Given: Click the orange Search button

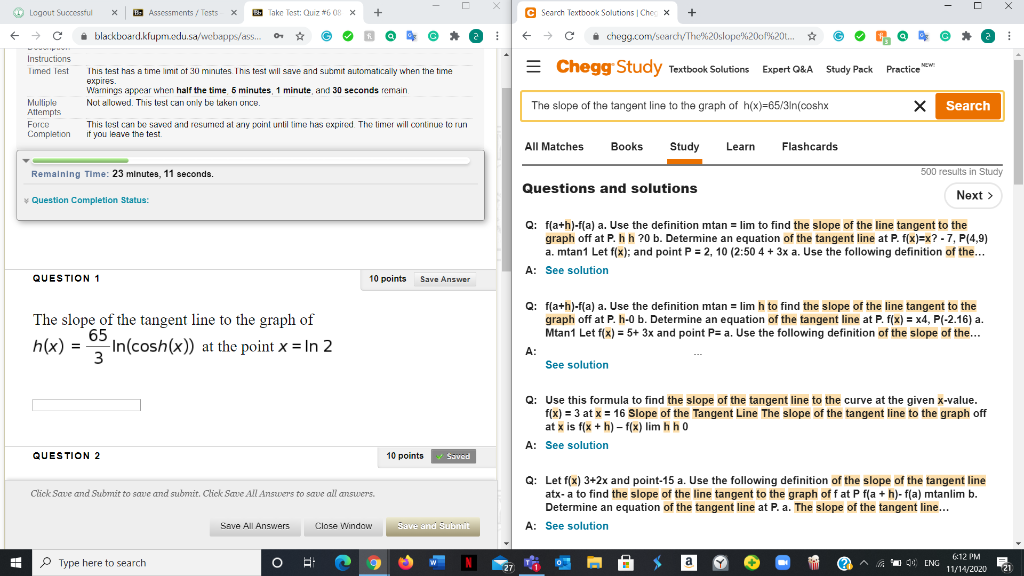Looking at the screenshot, I should 968,106.
